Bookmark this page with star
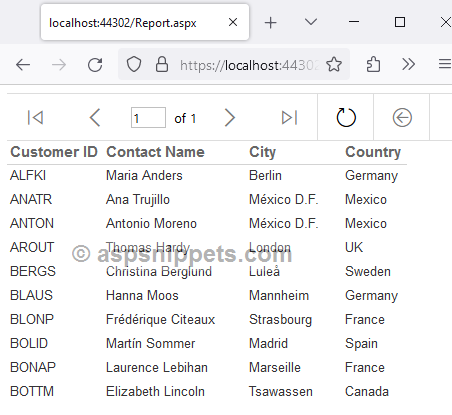The height and width of the screenshot is (415, 452). tap(334, 64)
